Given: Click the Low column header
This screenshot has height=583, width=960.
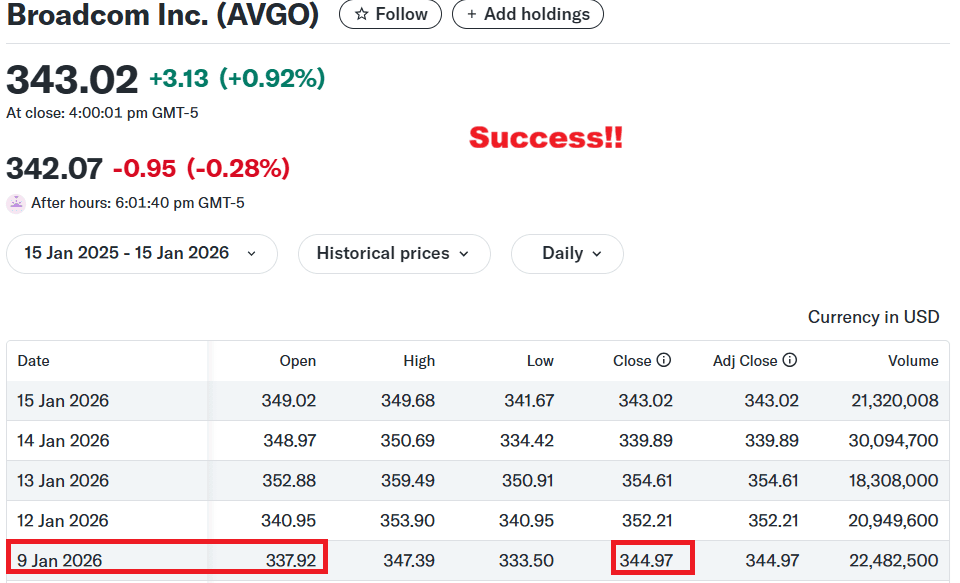Looking at the screenshot, I should point(540,361).
